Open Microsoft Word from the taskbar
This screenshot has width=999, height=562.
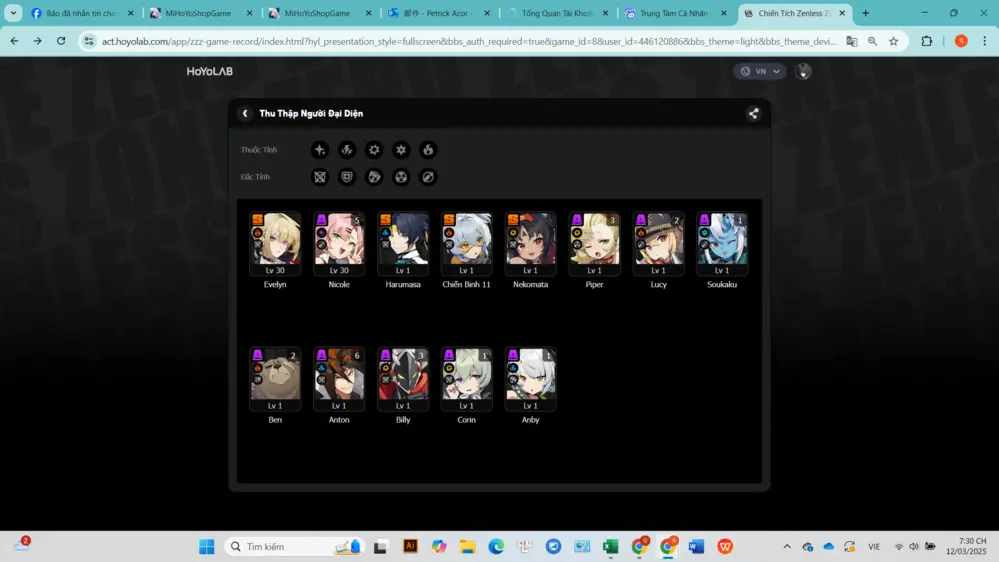coord(696,547)
